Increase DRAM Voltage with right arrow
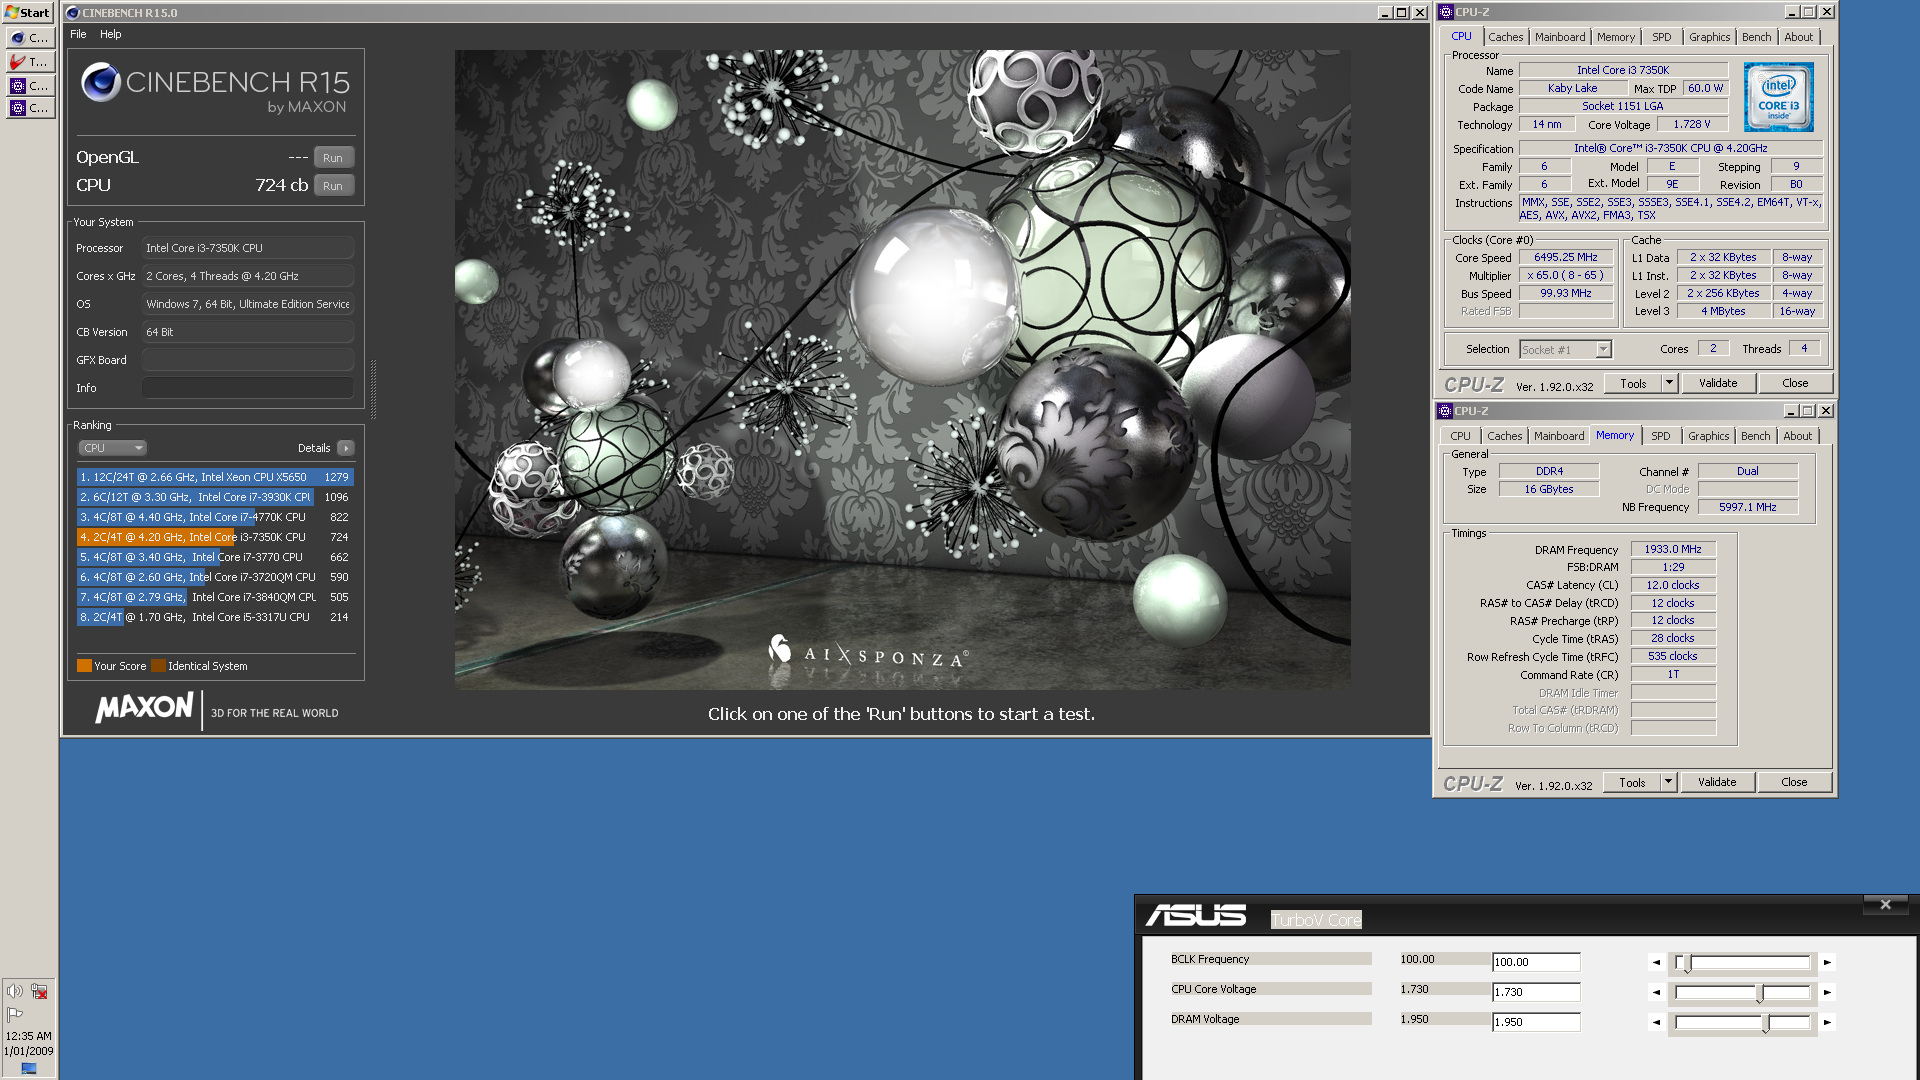Viewport: 1920px width, 1080px height. click(1827, 1022)
